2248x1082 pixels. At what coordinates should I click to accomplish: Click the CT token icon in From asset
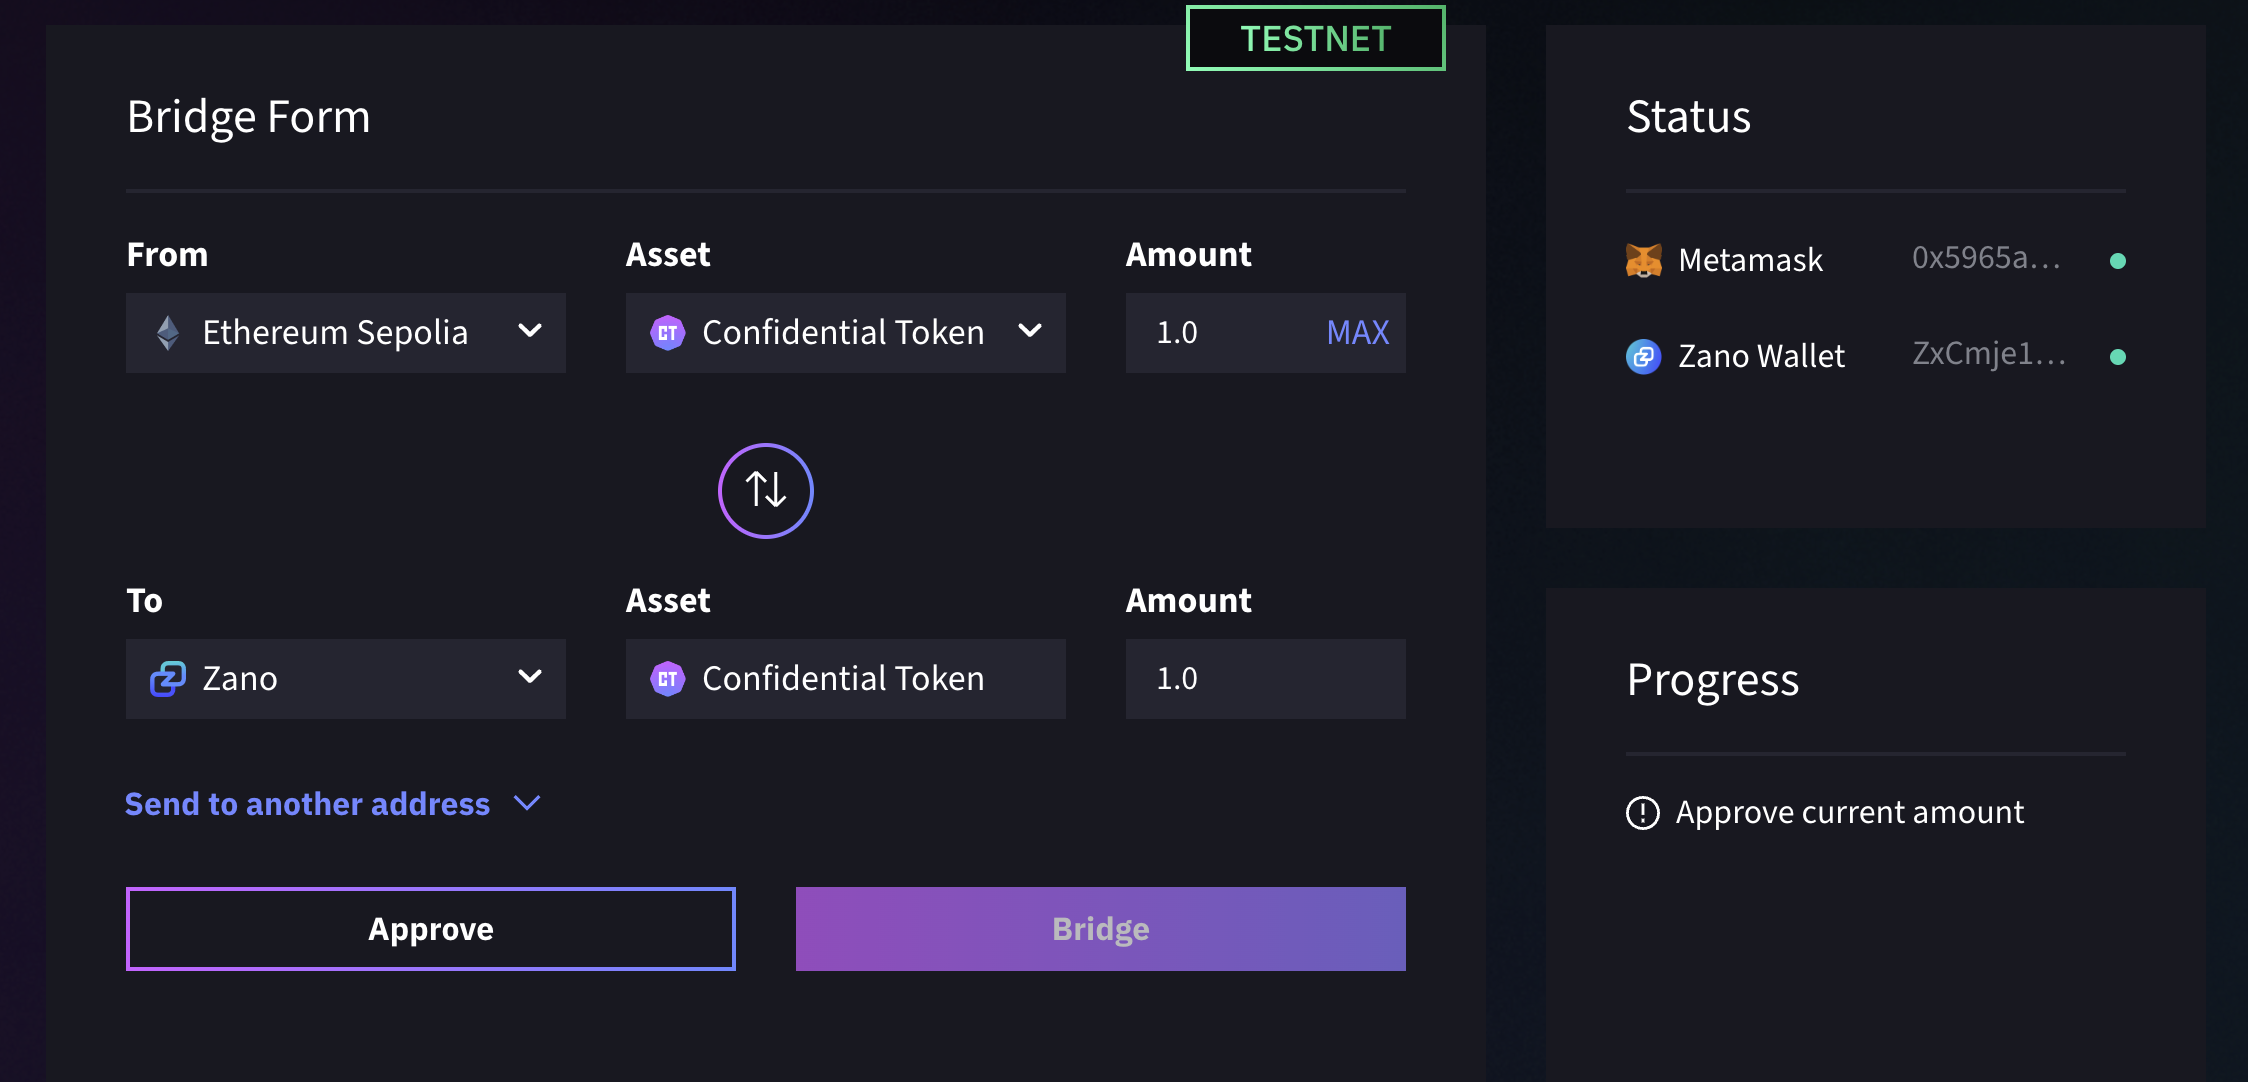pos(668,333)
